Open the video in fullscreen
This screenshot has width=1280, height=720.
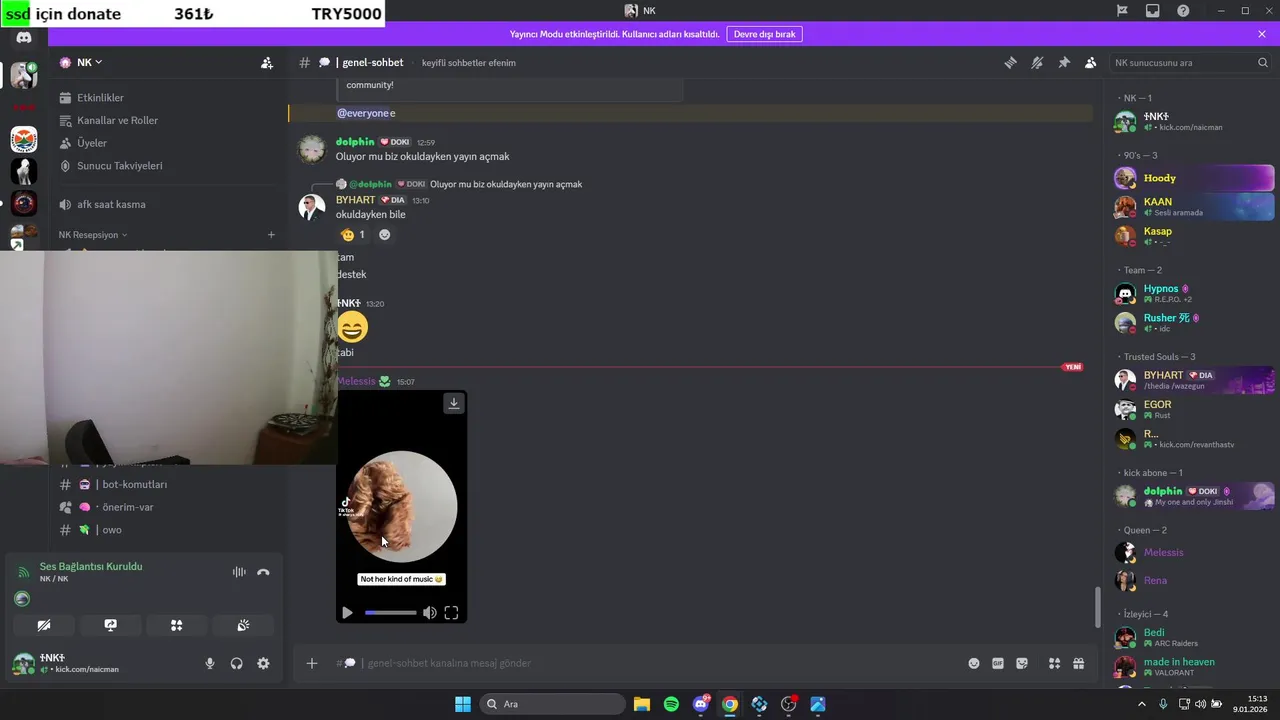[451, 613]
